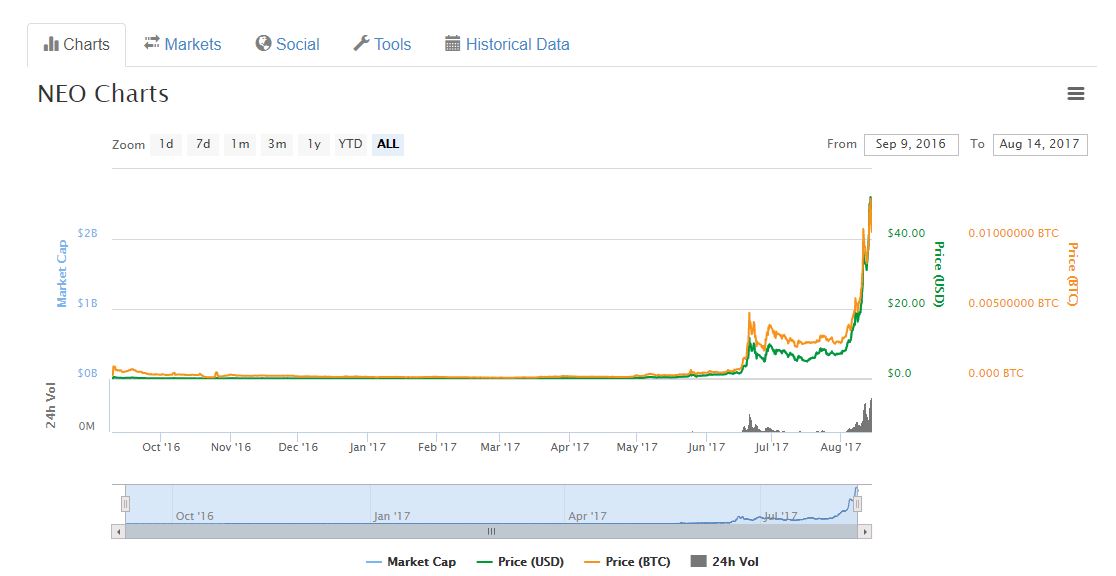Set zoom range to YTD
The image size is (1116, 576).
pos(350,144)
